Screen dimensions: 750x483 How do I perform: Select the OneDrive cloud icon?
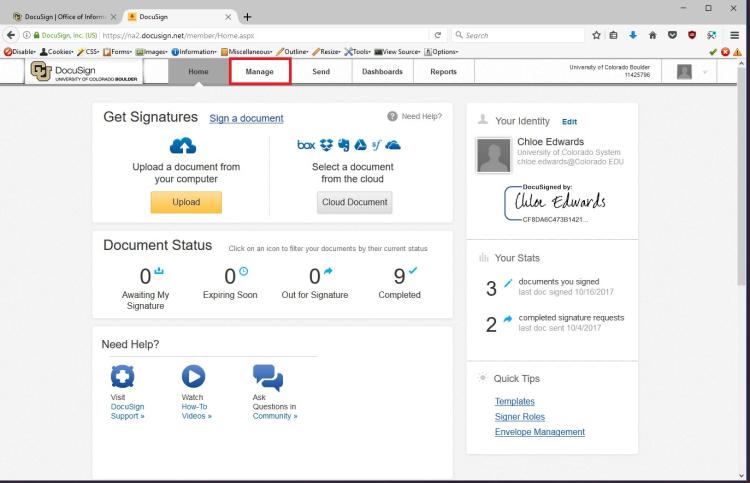click(x=393, y=144)
